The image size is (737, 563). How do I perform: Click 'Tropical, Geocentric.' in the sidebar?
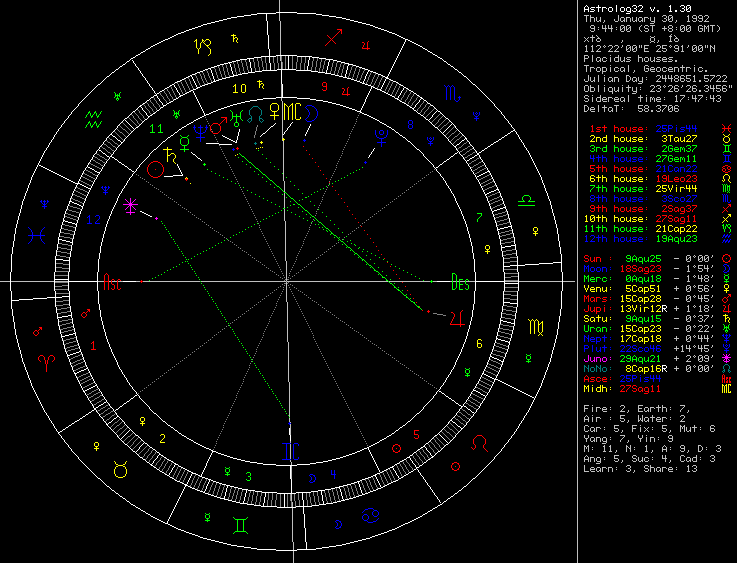pyautogui.click(x=646, y=69)
